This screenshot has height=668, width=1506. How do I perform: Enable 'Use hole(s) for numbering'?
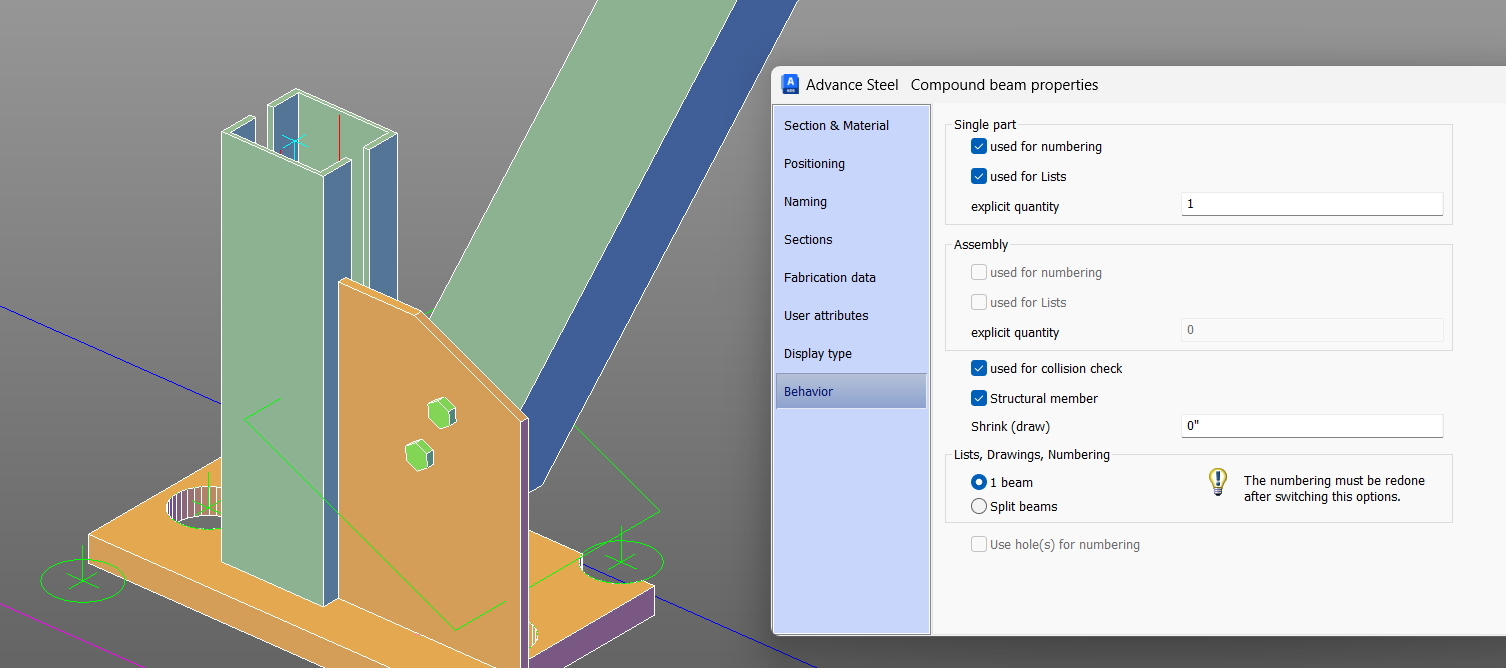coord(978,544)
